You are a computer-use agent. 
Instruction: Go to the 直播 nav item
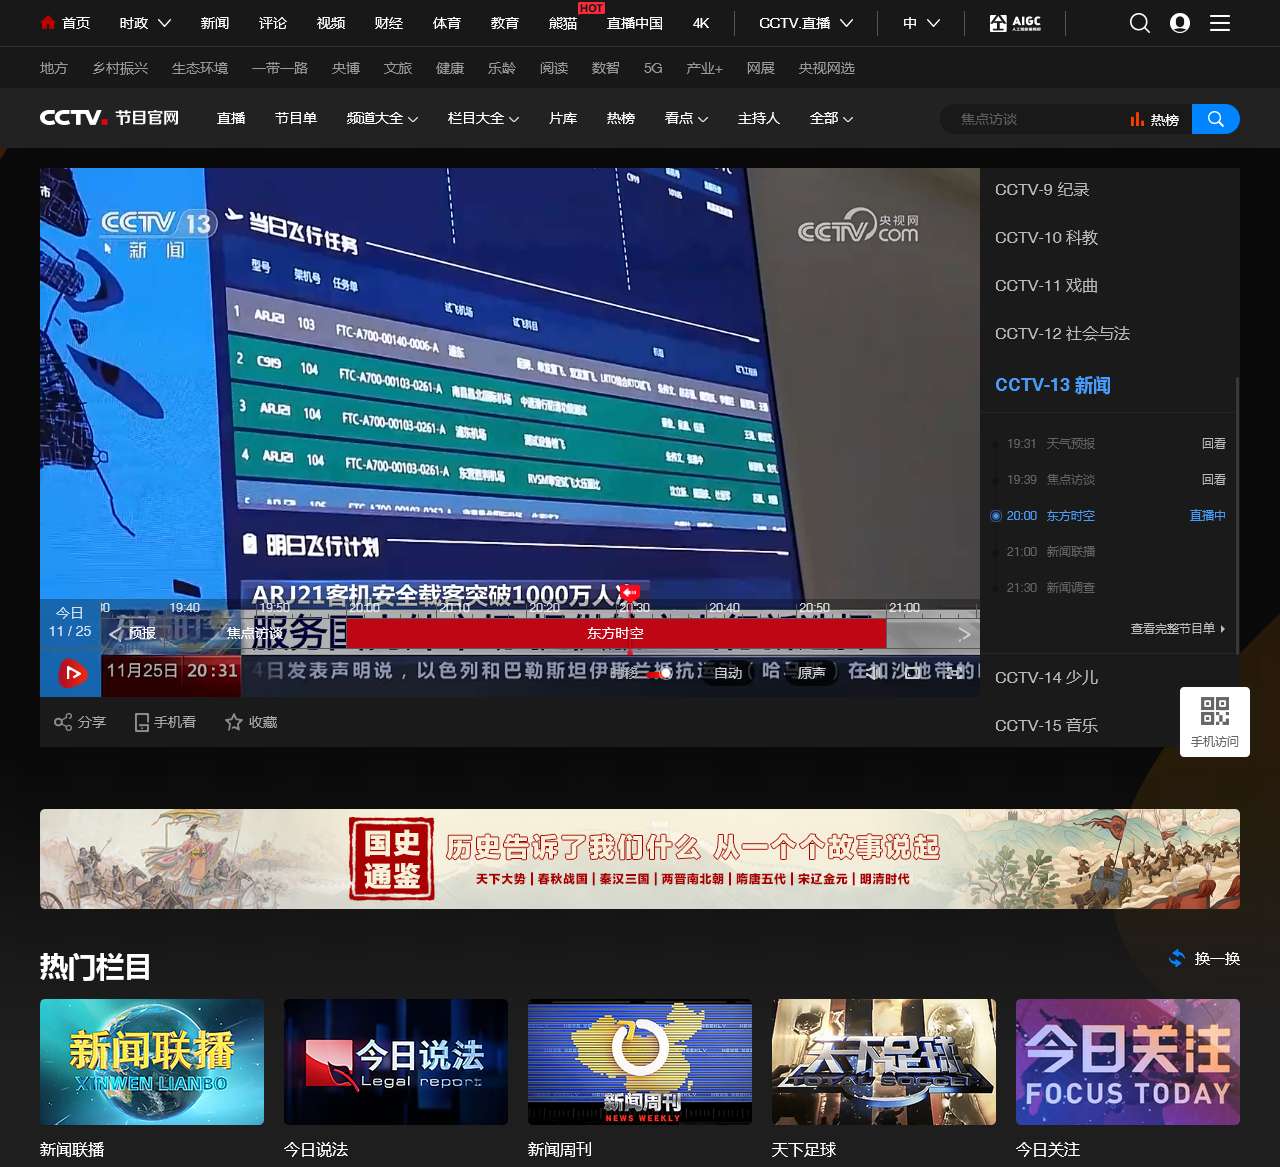(231, 118)
